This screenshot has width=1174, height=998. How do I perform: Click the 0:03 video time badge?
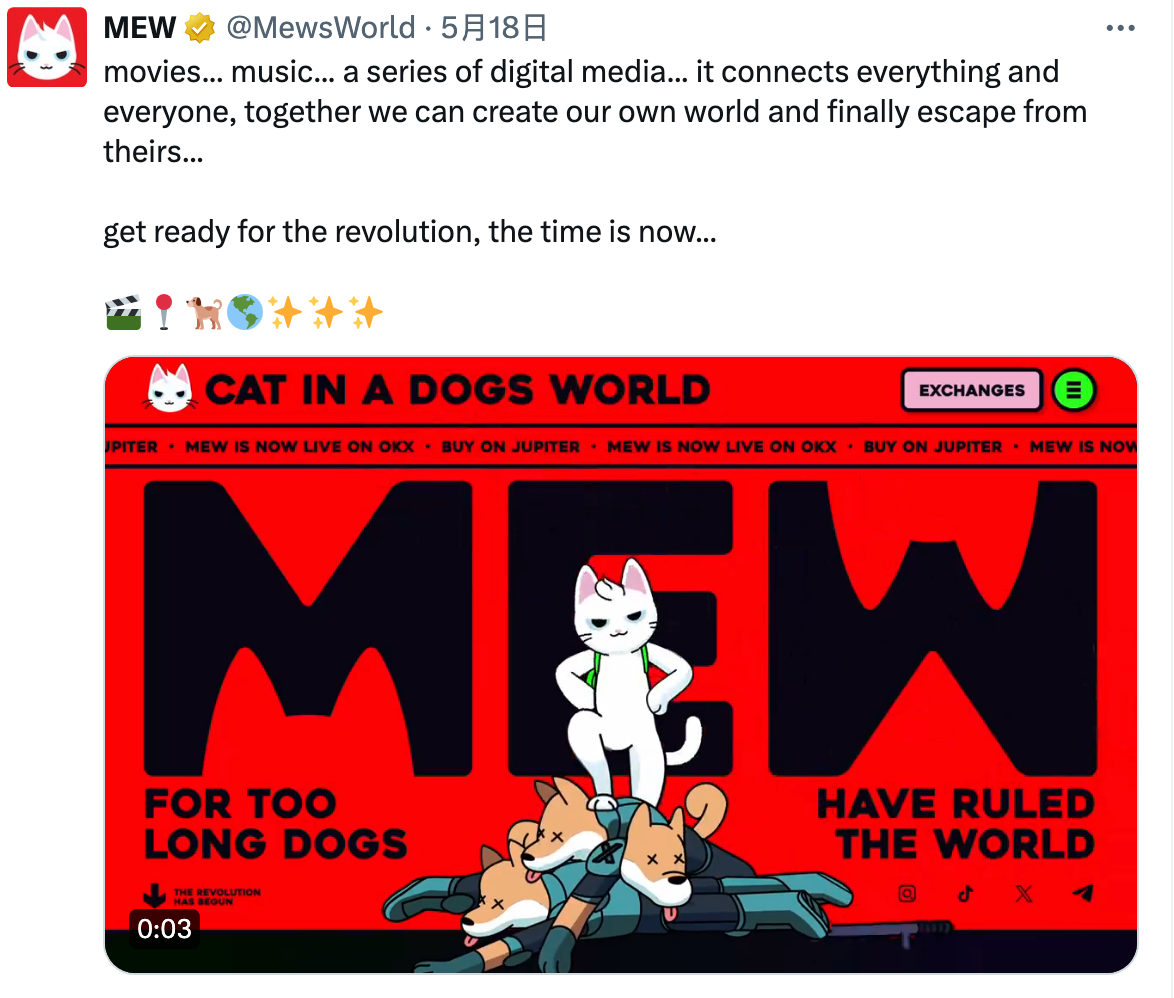164,929
